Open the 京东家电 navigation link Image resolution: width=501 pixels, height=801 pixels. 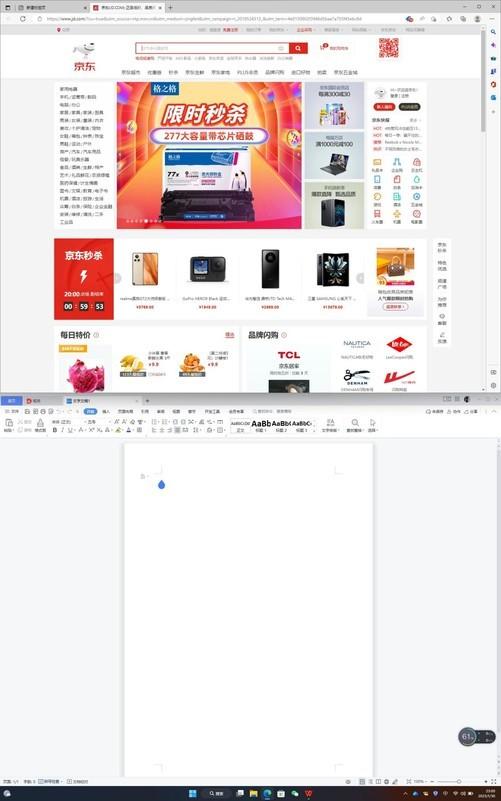[221, 73]
